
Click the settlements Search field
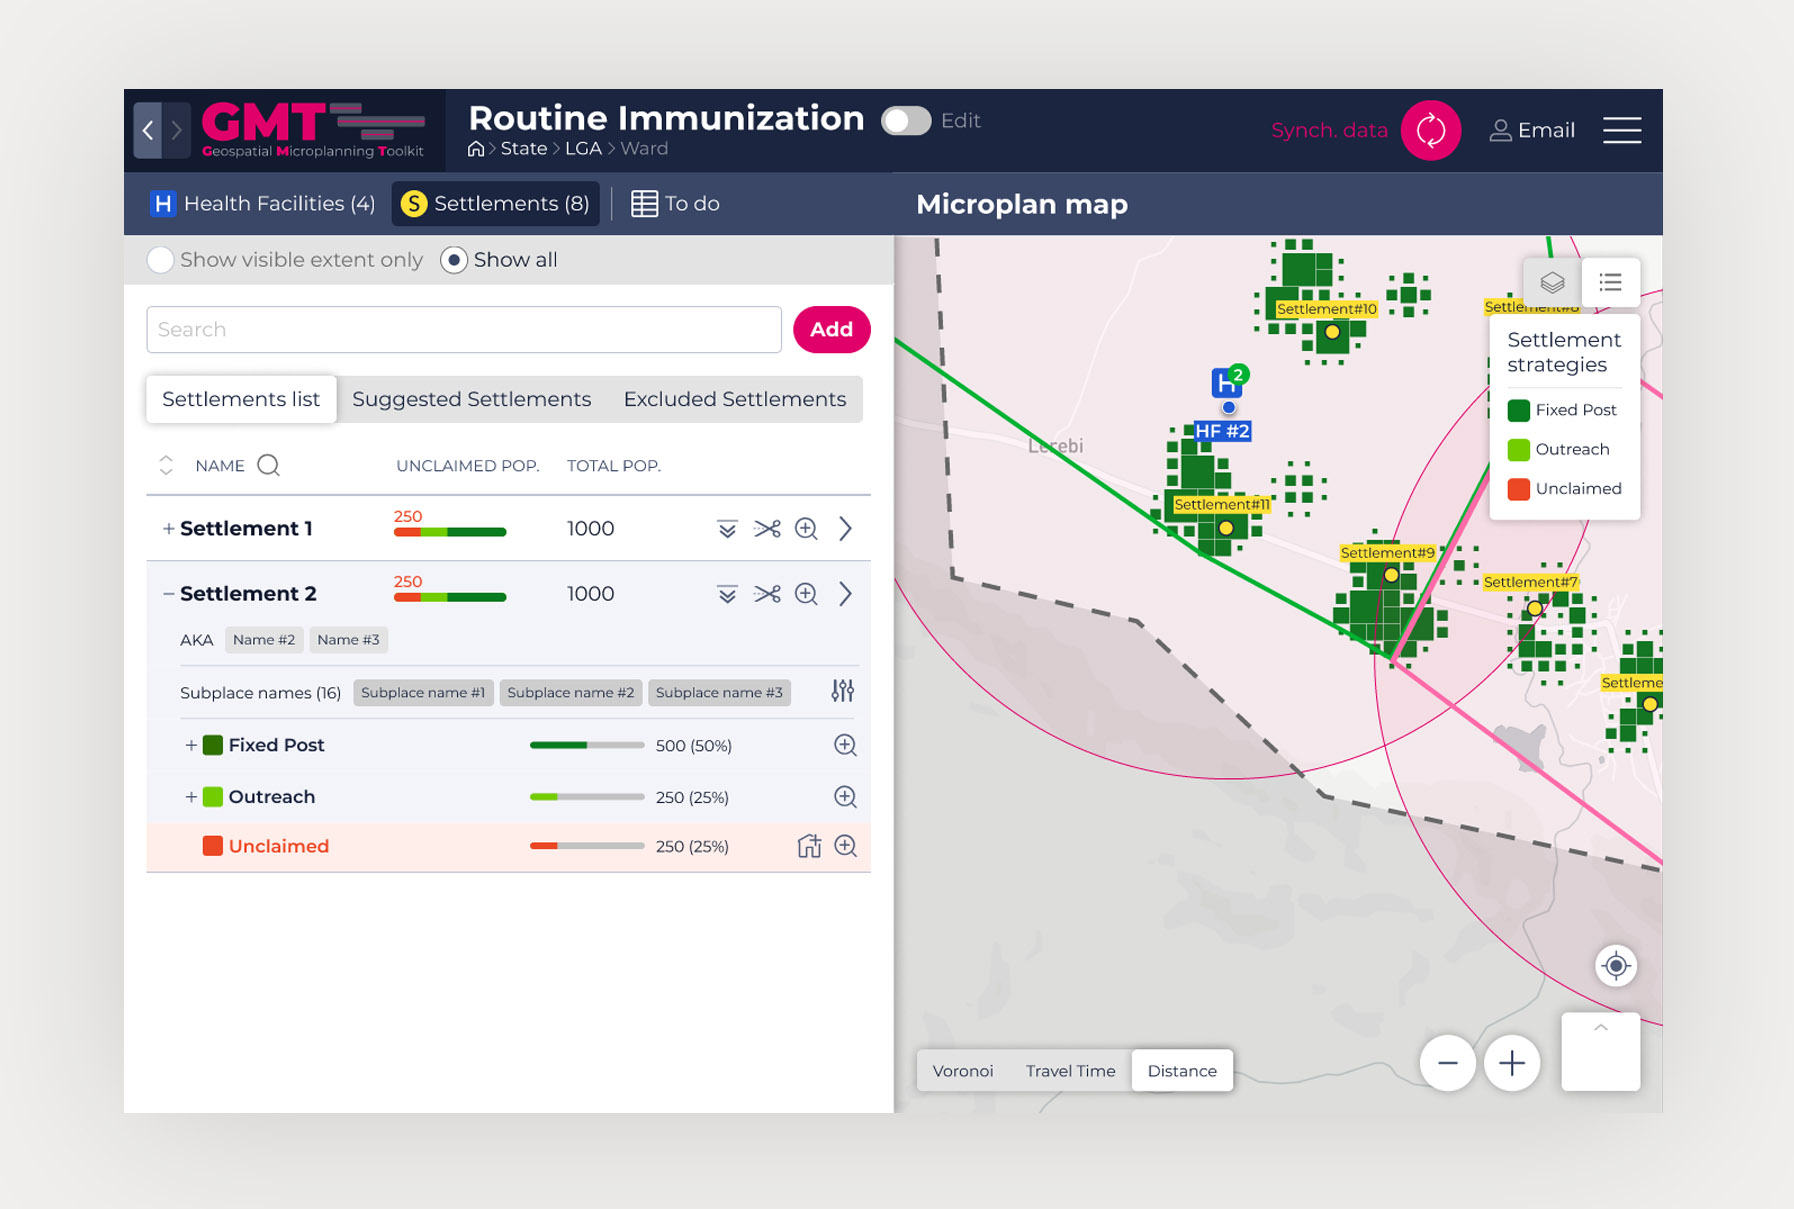click(463, 330)
